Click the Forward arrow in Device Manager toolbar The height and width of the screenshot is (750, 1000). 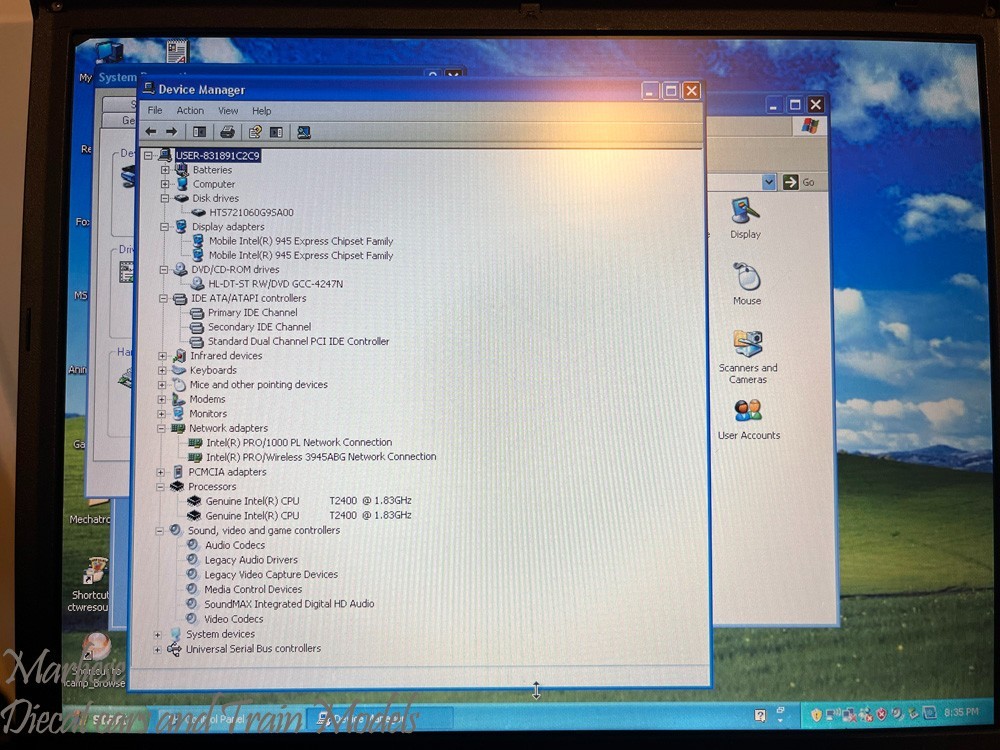pyautogui.click(x=172, y=131)
